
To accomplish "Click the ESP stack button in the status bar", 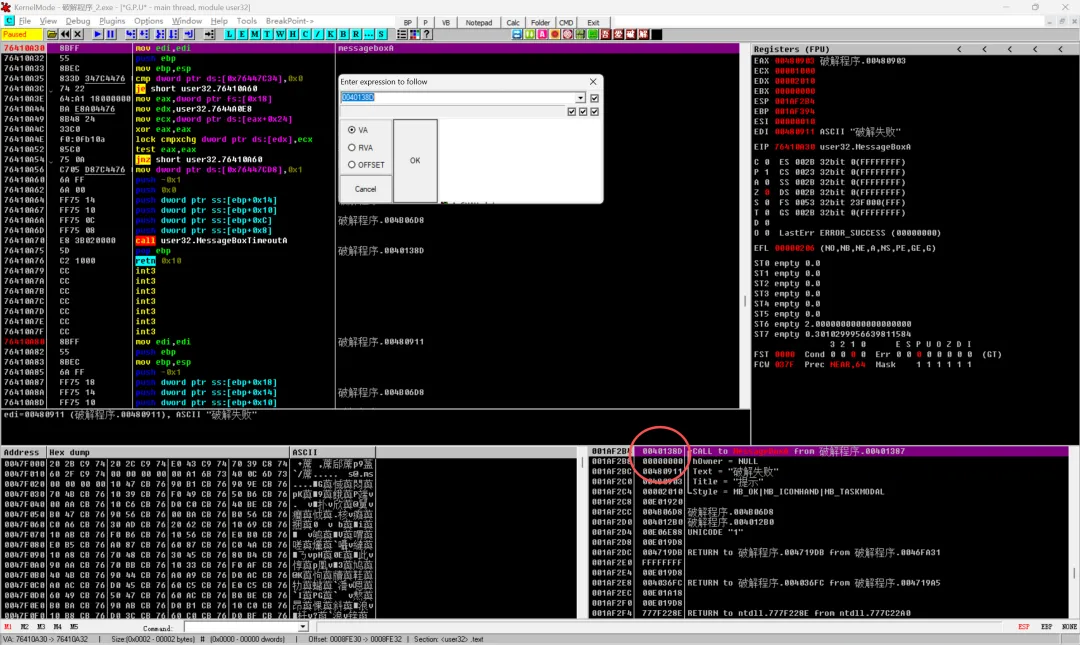I will pos(1024,627).
